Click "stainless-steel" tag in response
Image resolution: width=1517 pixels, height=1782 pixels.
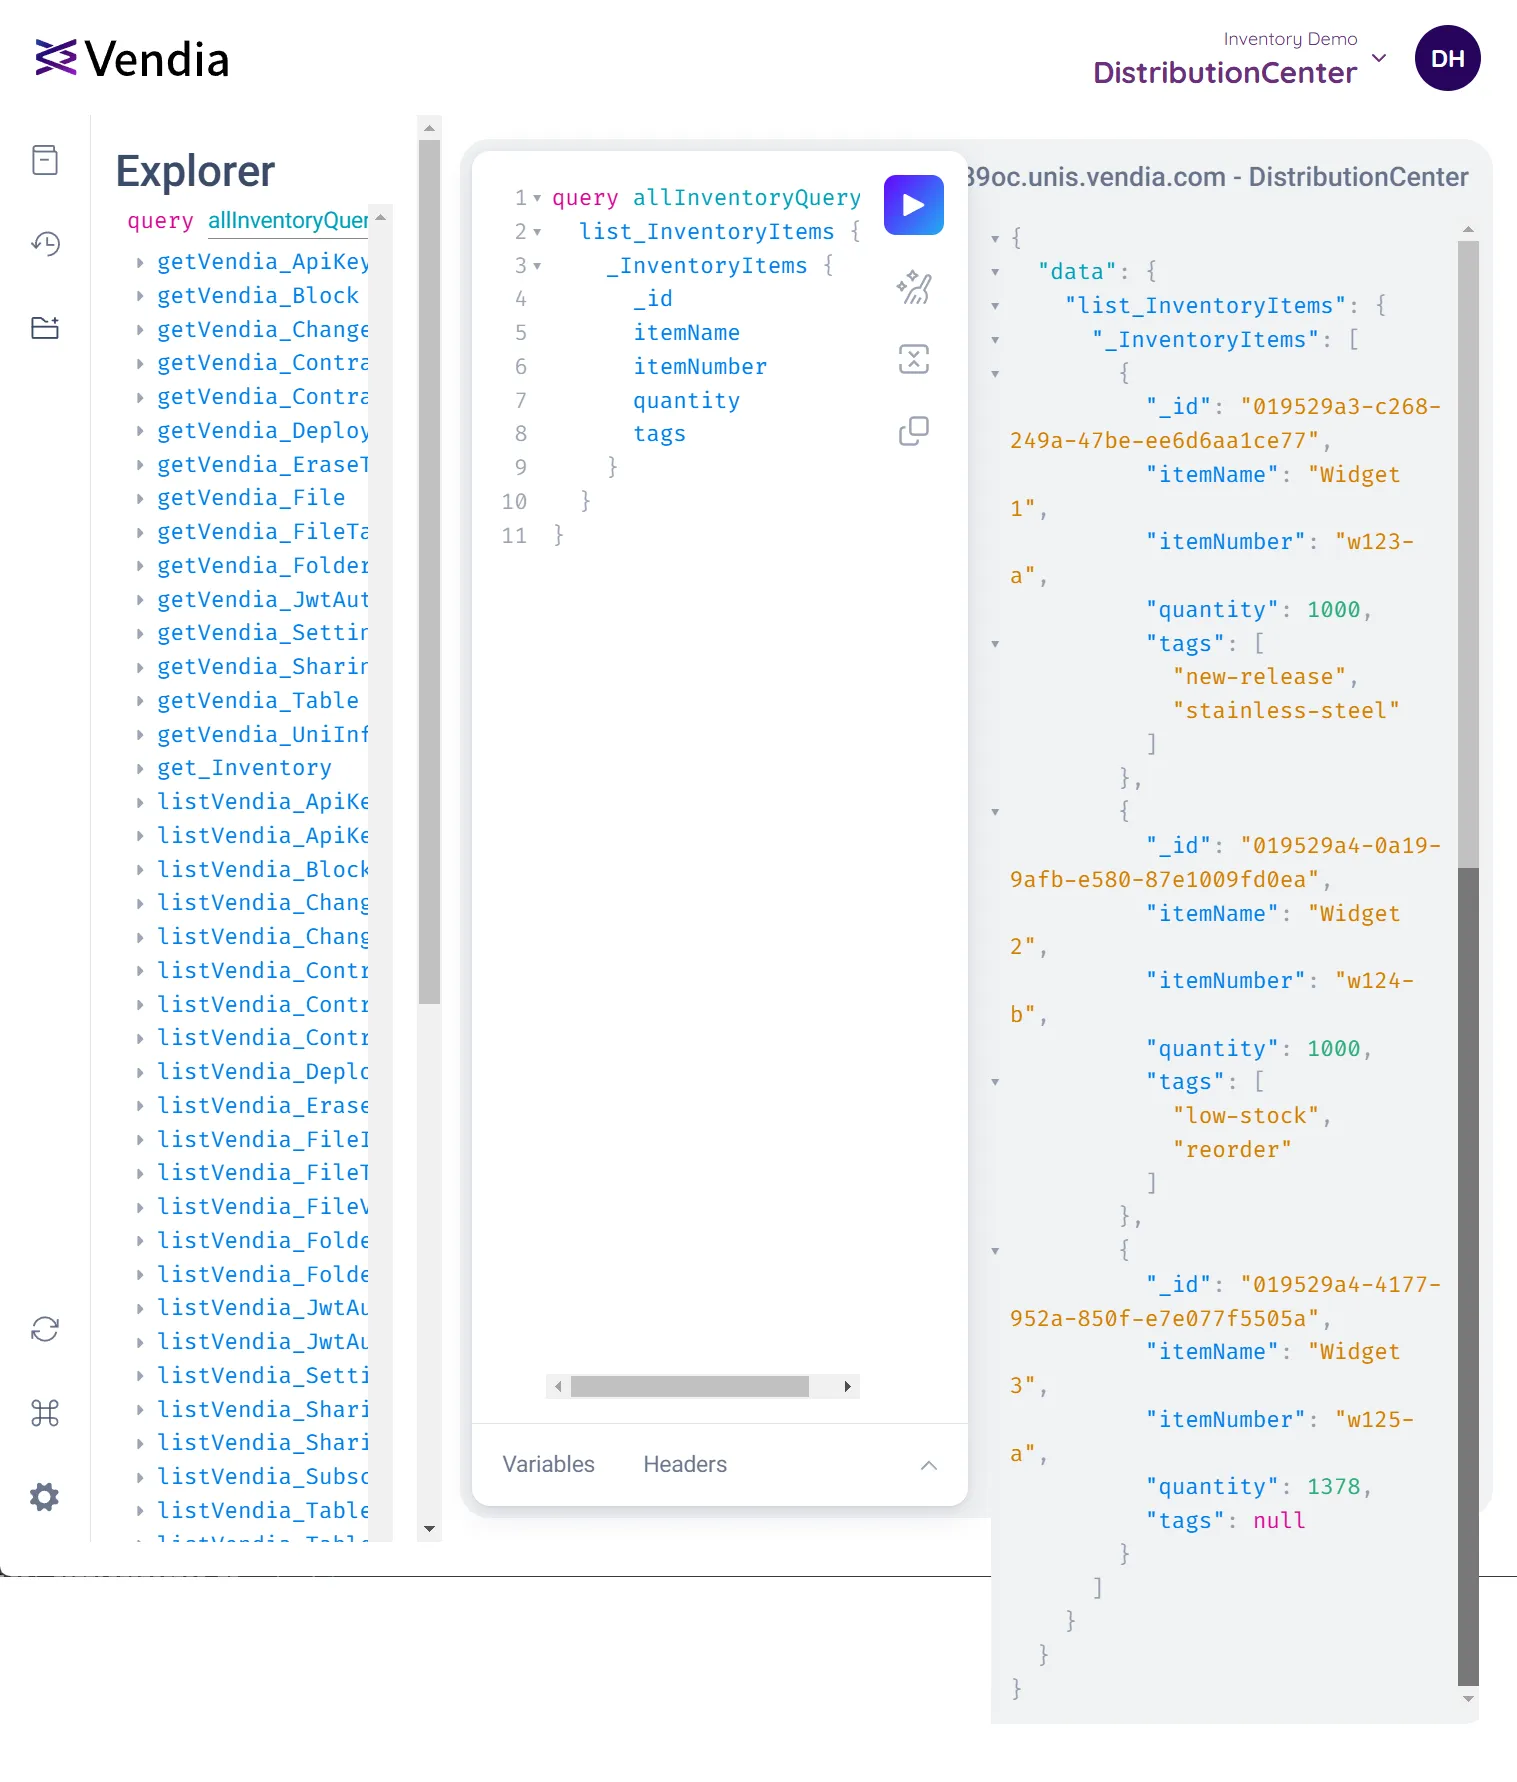click(x=1286, y=711)
